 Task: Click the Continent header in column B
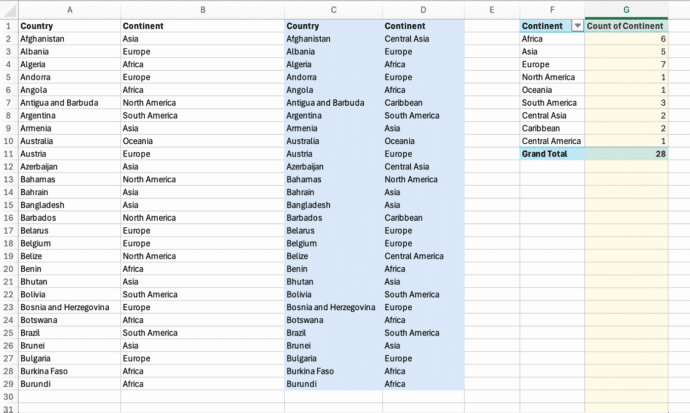146,25
